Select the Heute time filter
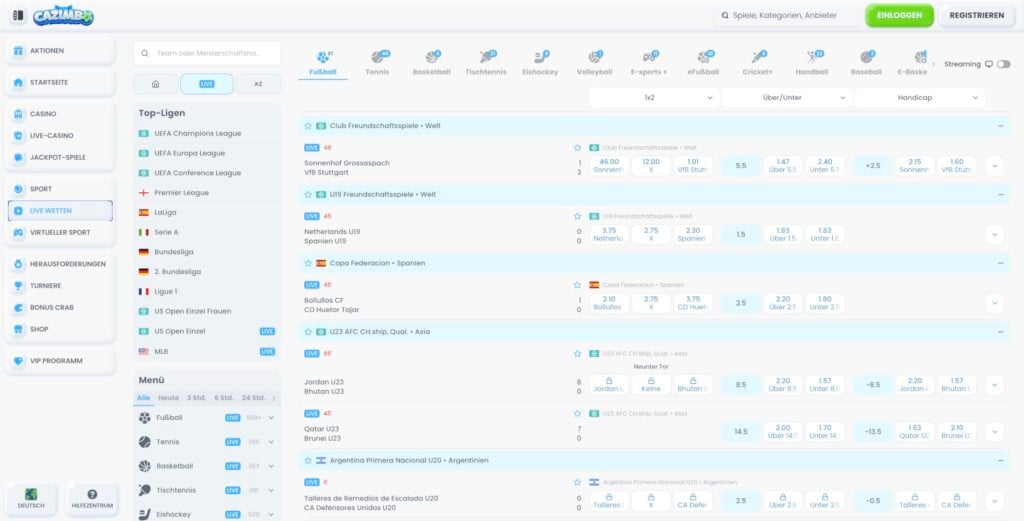The image size is (1024, 521). pyautogui.click(x=168, y=398)
